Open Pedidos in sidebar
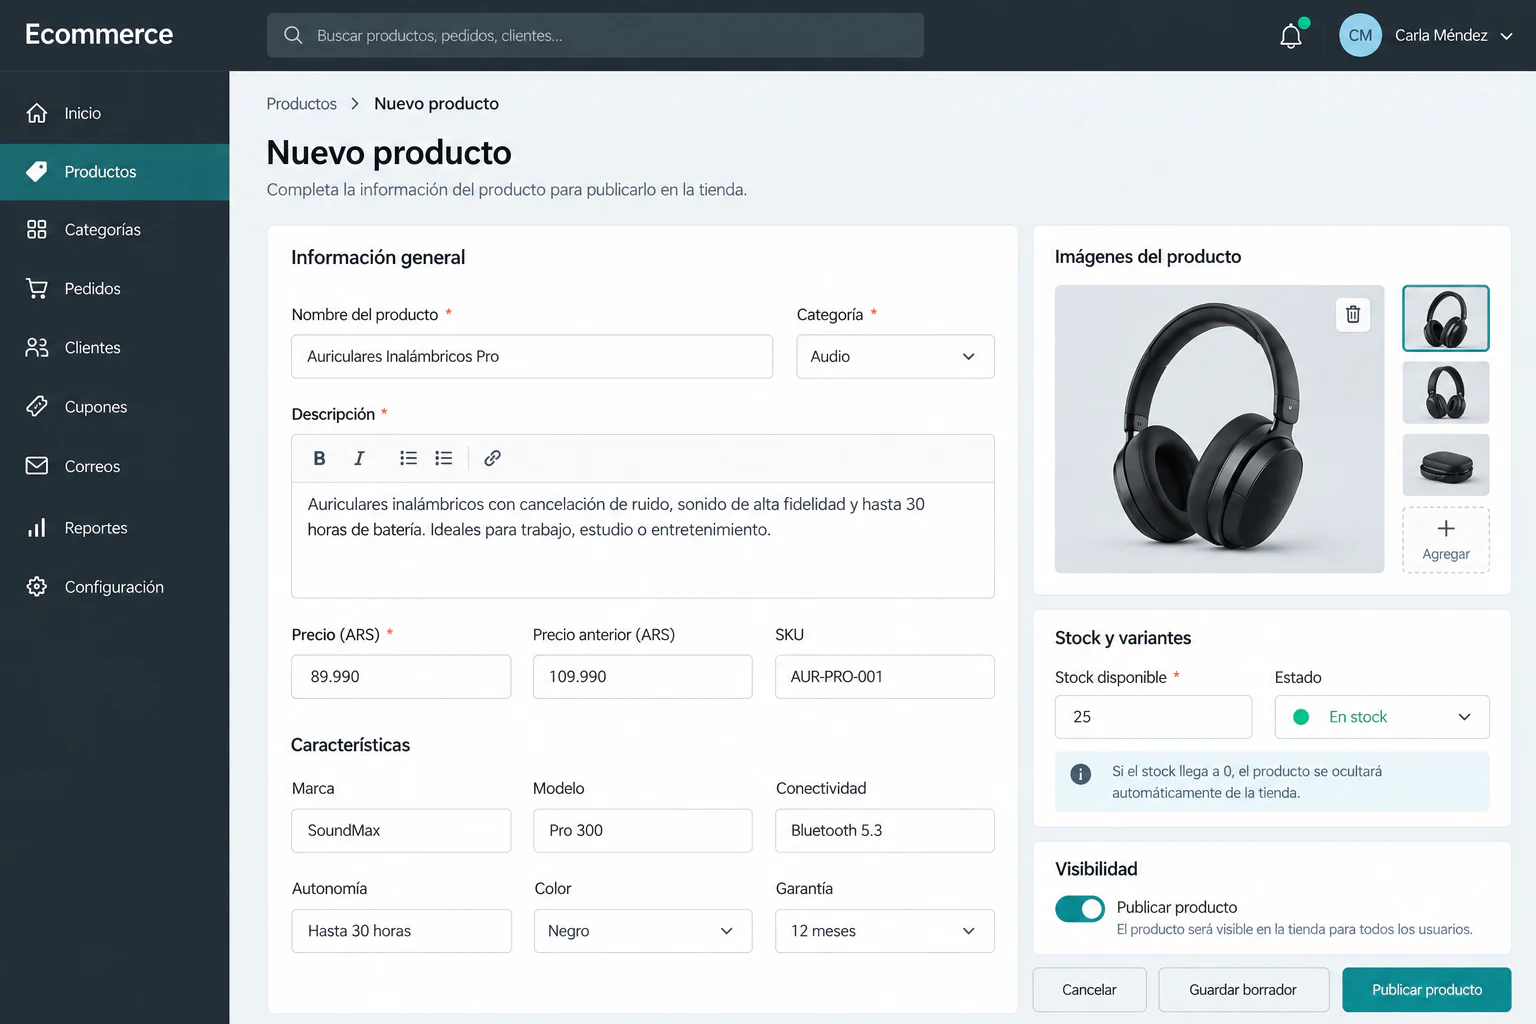The width and height of the screenshot is (1536, 1024). click(x=115, y=289)
